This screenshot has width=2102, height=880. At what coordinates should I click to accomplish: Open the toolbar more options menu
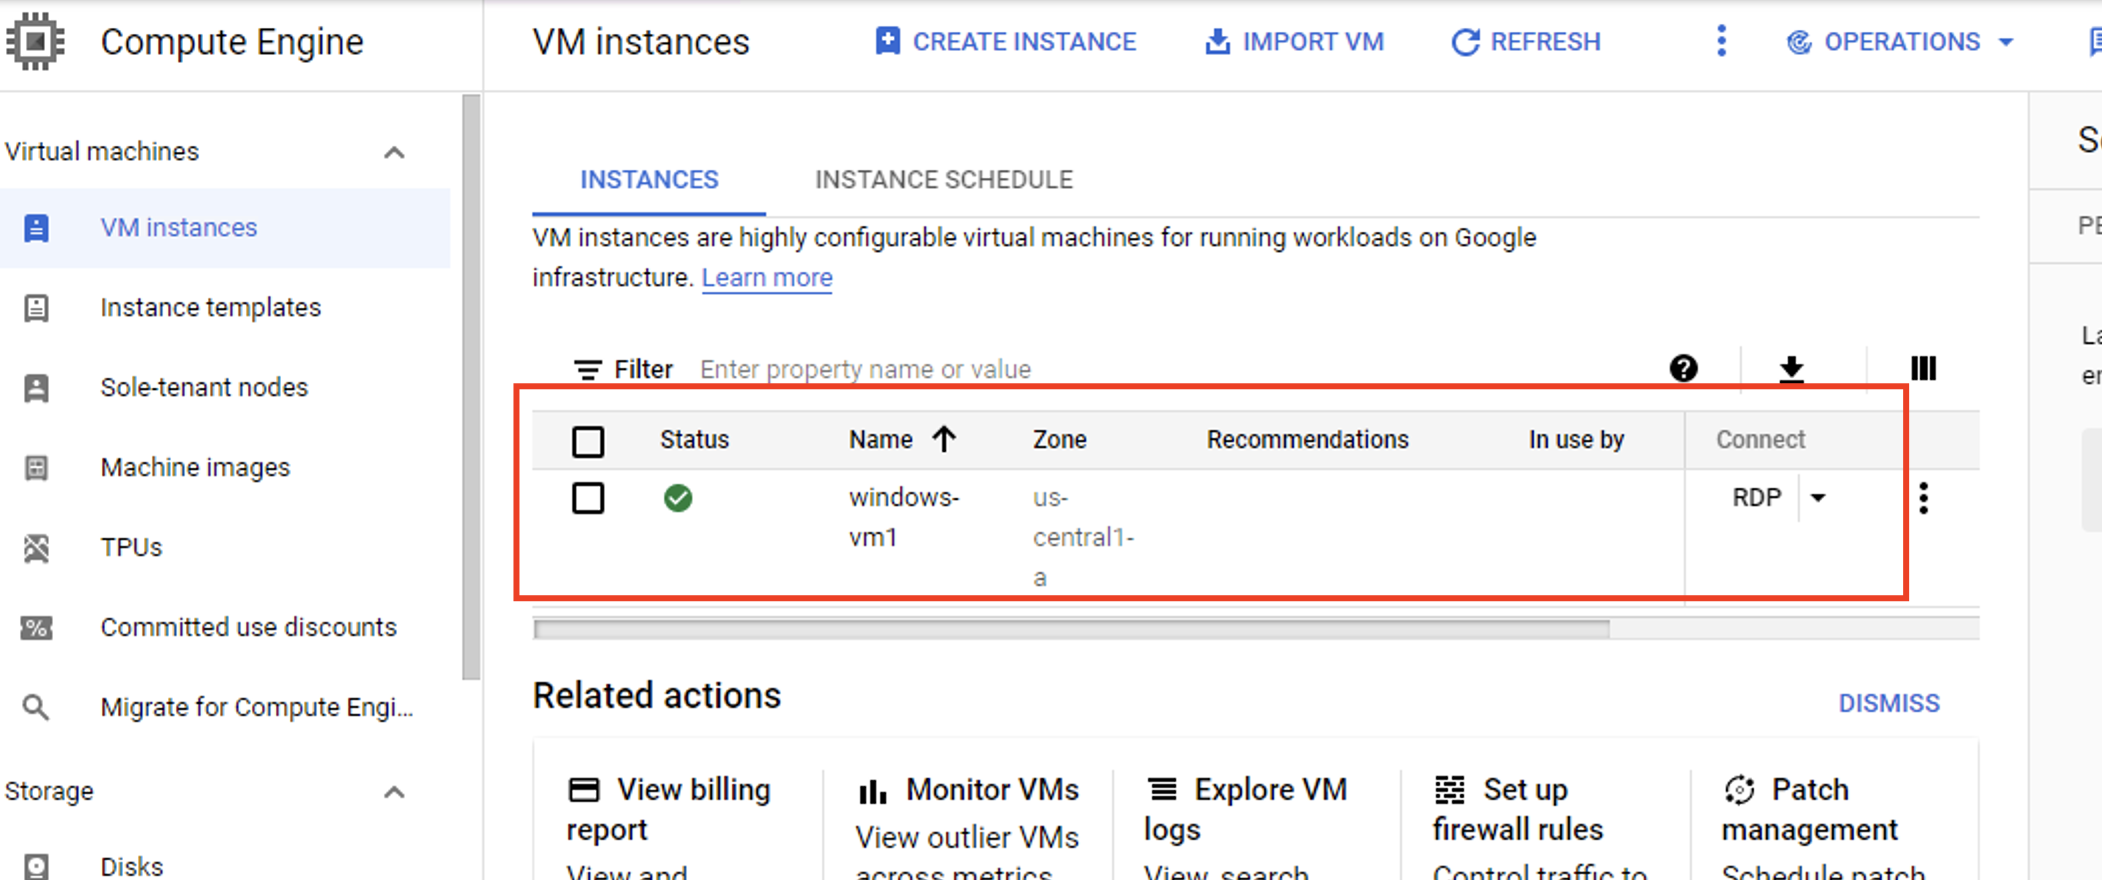click(1721, 41)
